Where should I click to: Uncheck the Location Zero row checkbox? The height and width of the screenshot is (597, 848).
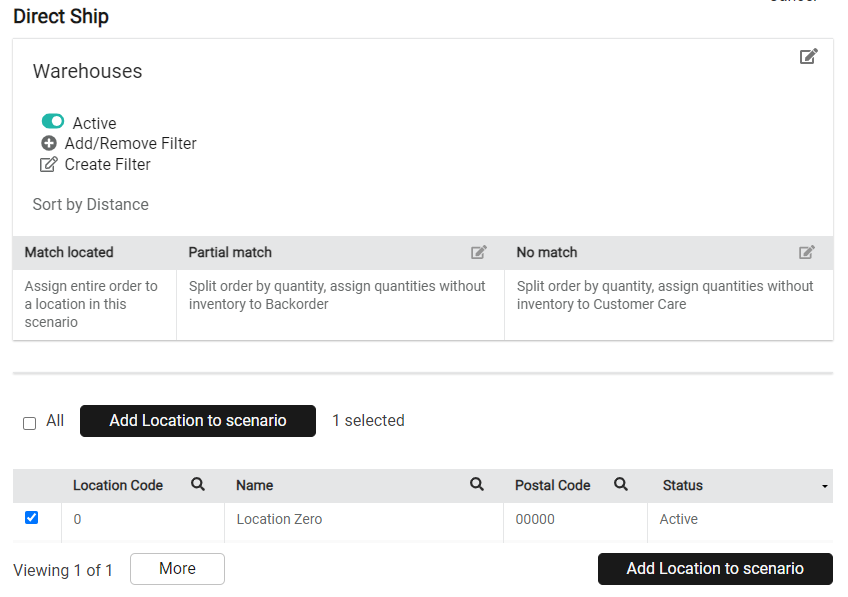[x=31, y=516]
